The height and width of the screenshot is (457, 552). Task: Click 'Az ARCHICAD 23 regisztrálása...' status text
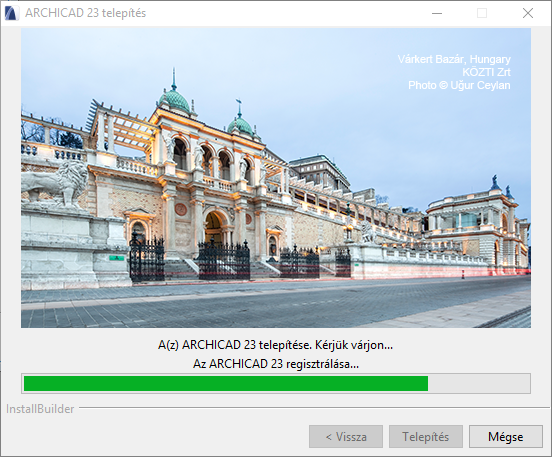[x=276, y=364]
